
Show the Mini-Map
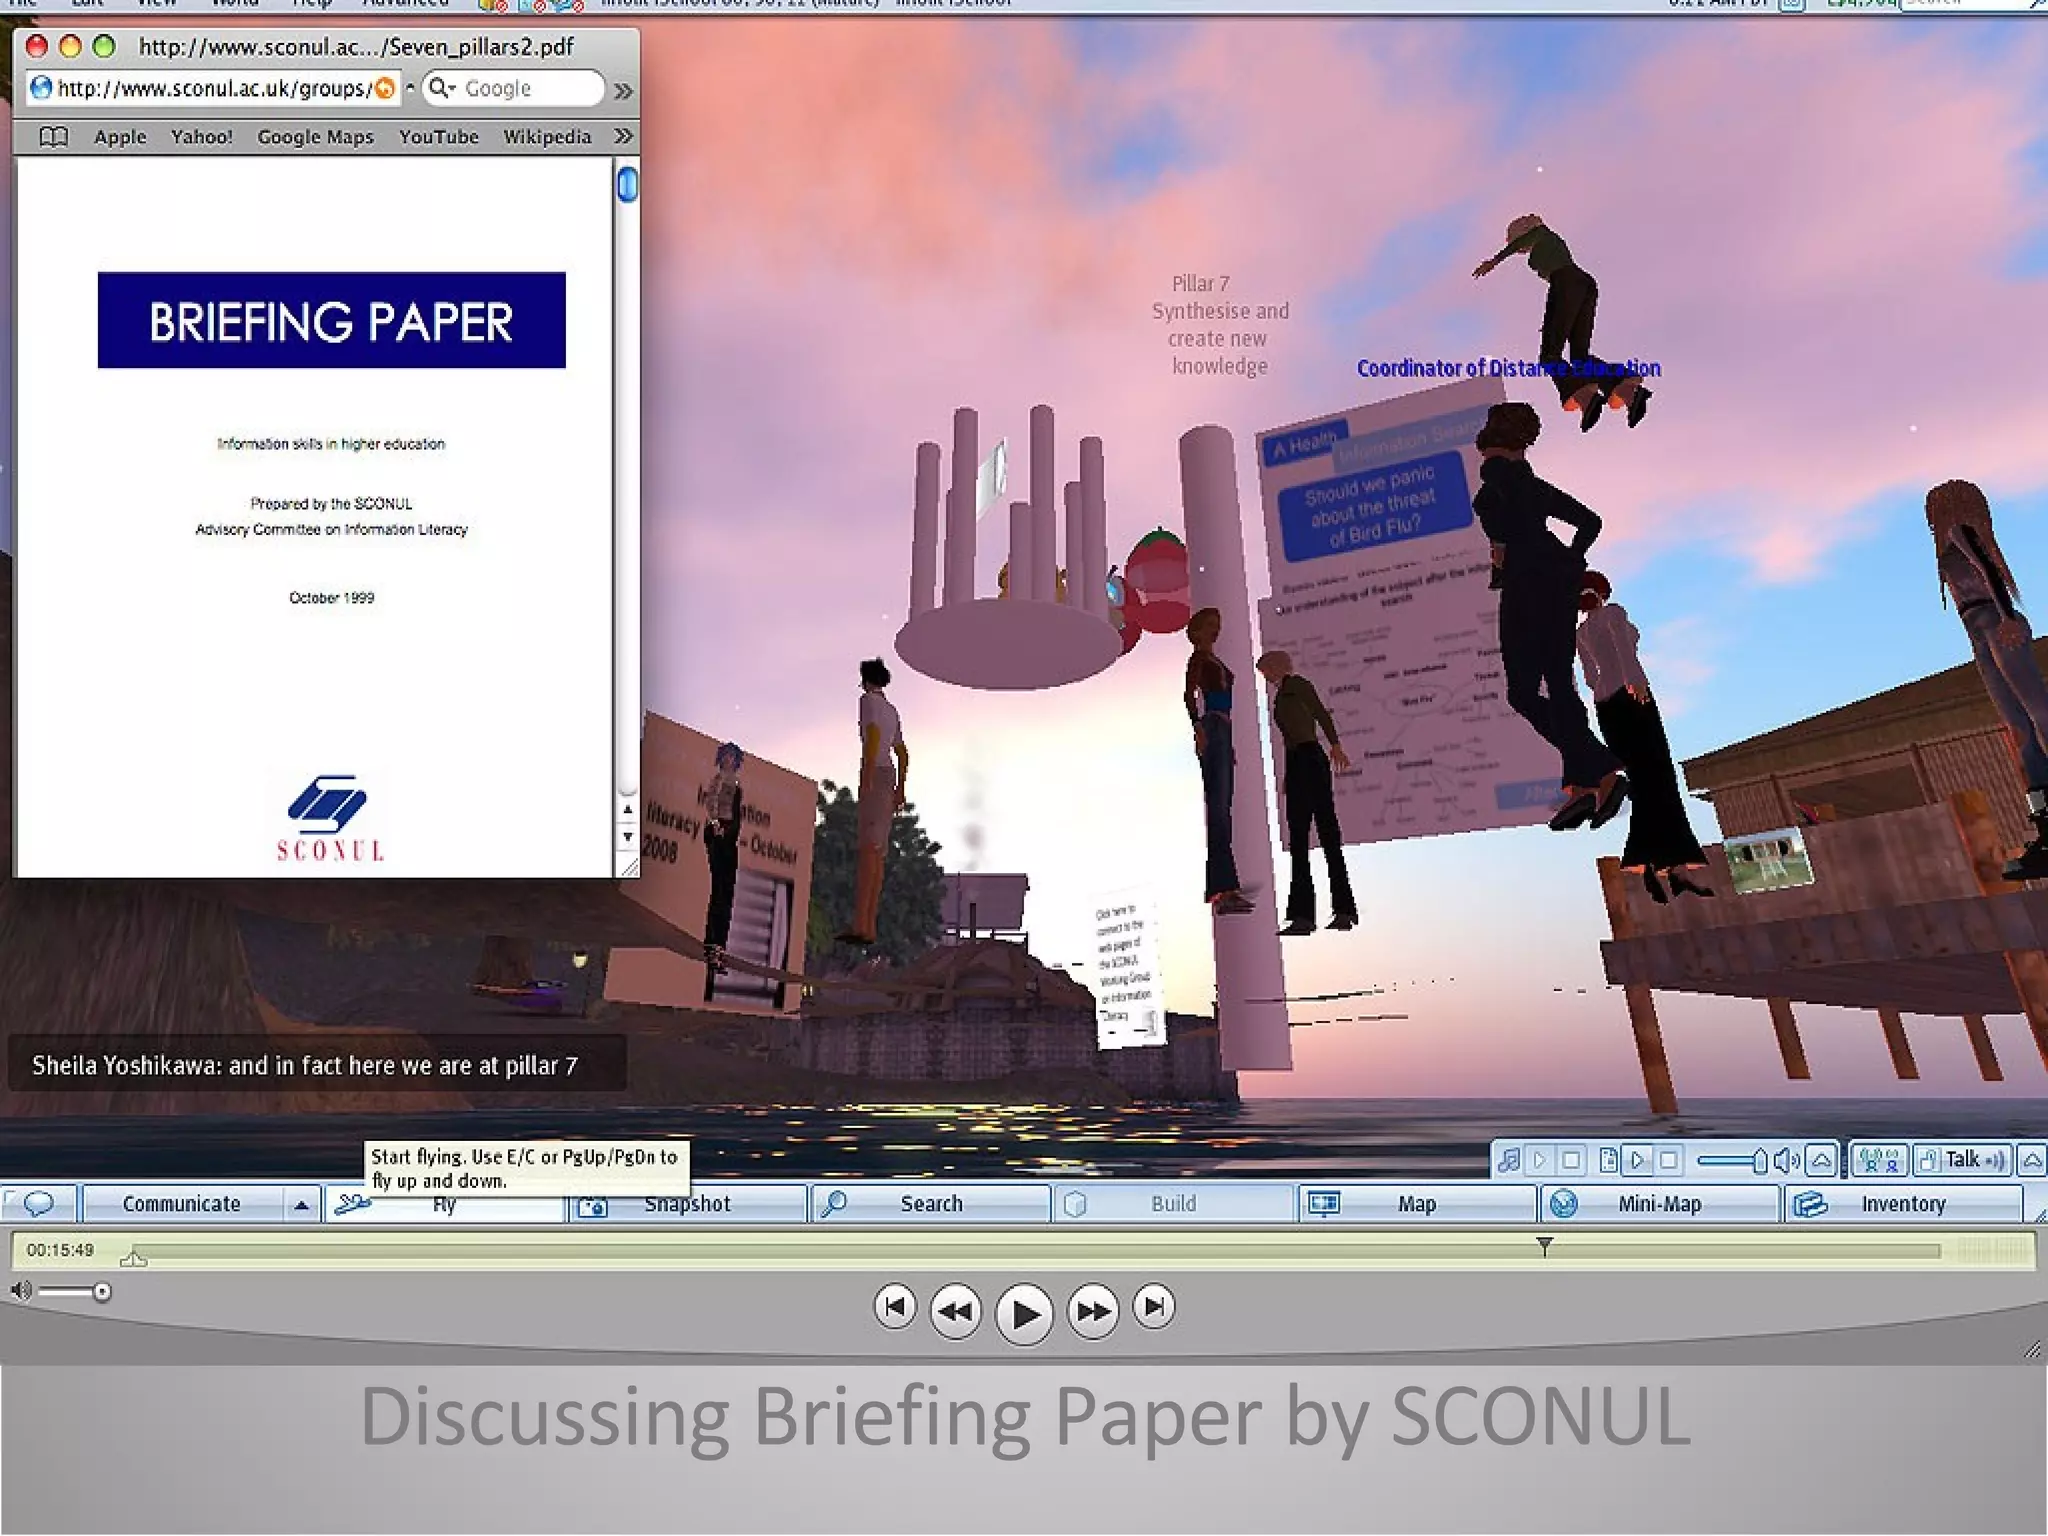tap(1660, 1204)
